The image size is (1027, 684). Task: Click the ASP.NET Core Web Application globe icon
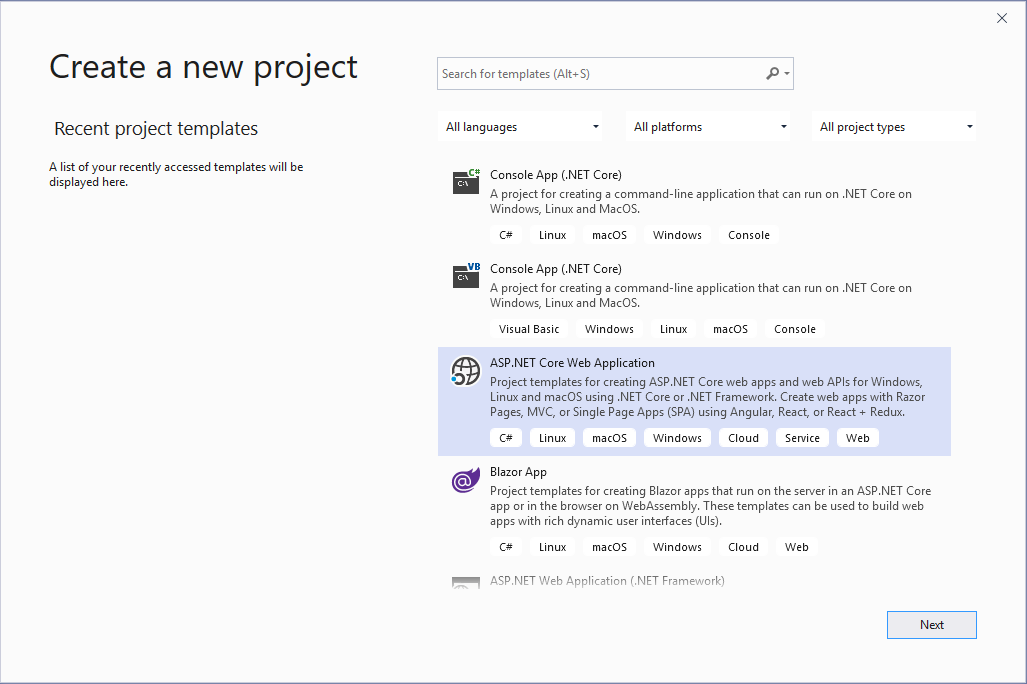(x=465, y=371)
